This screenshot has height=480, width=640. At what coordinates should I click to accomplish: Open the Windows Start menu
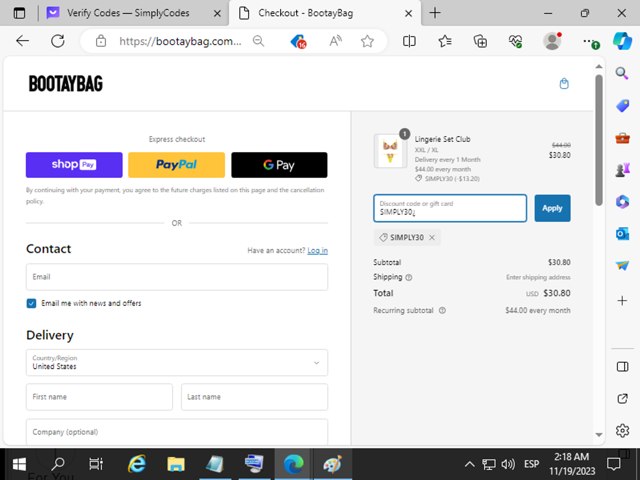tap(19, 464)
